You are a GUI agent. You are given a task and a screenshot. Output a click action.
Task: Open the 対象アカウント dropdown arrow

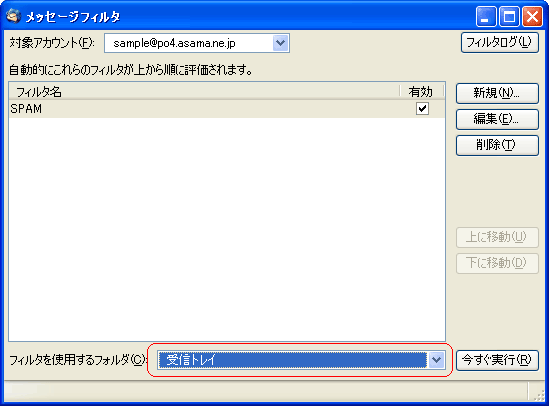point(280,43)
